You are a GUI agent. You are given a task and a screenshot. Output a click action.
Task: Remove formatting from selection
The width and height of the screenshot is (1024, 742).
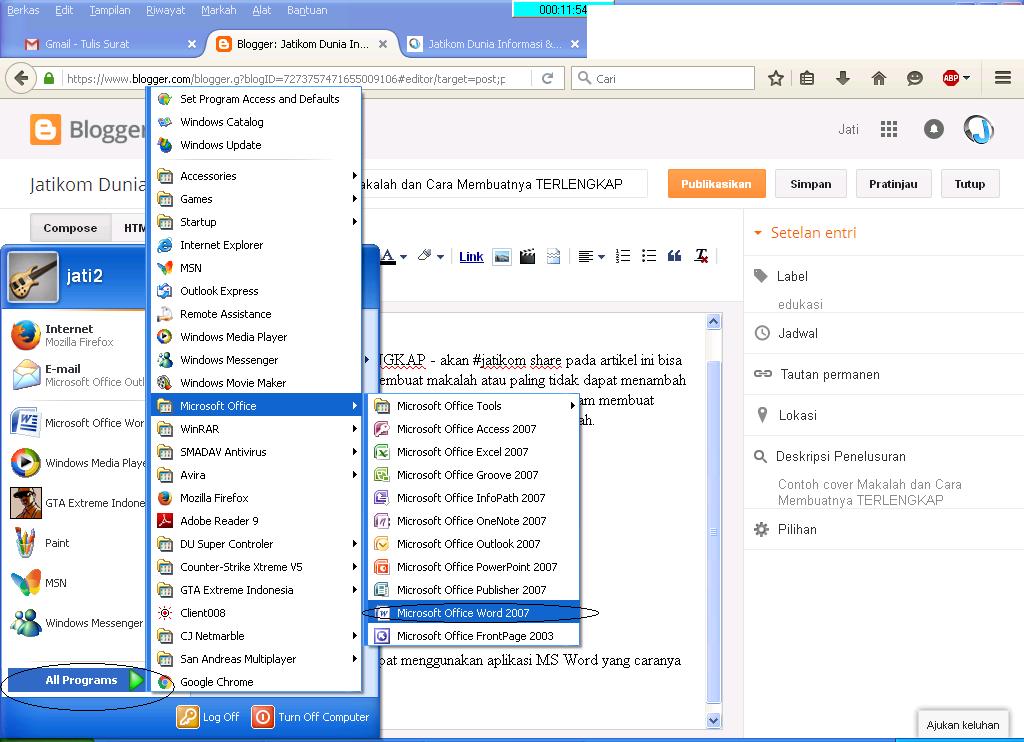point(701,256)
